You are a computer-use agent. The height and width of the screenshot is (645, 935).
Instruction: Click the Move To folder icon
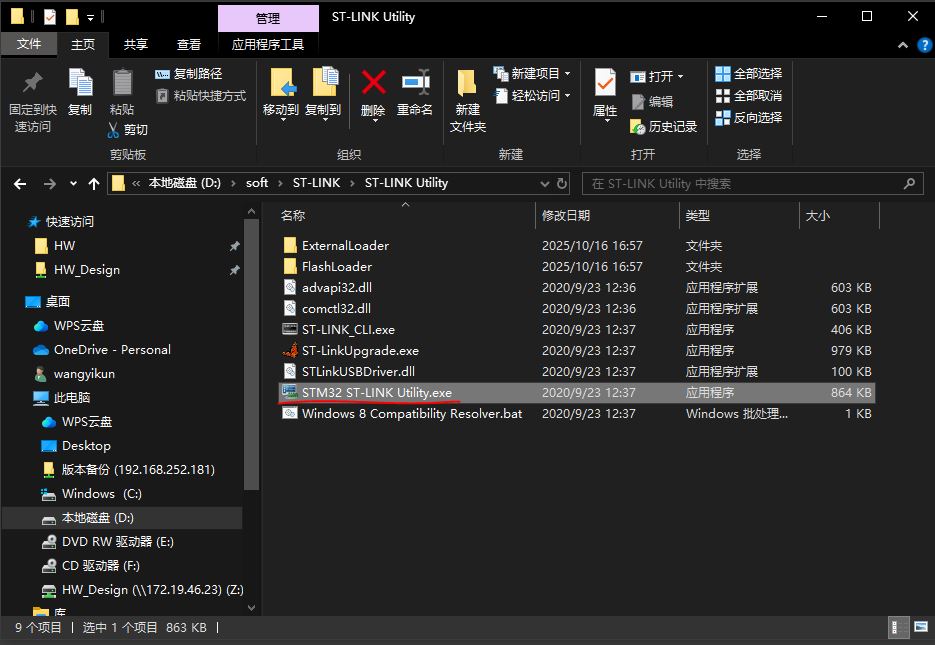point(283,83)
